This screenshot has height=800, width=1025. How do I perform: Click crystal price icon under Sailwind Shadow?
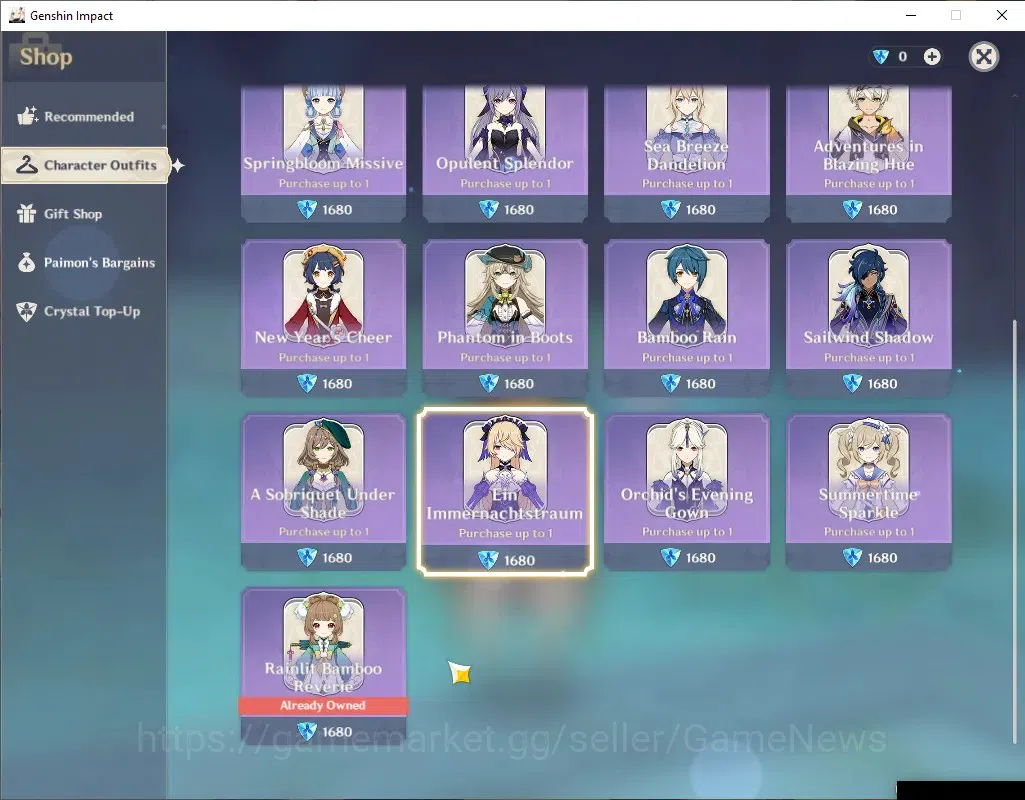852,384
